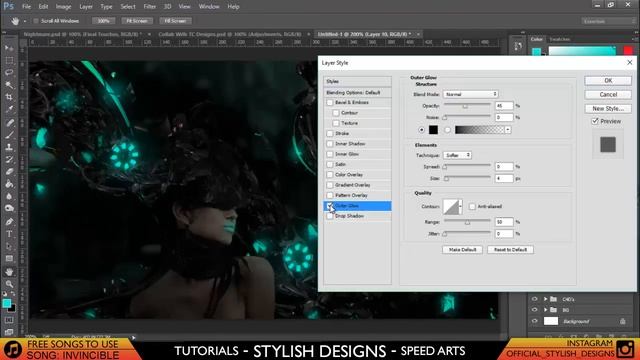Enable the Stroke effect checkbox
Image resolution: width=640 pixels, height=360 pixels.
(x=330, y=133)
